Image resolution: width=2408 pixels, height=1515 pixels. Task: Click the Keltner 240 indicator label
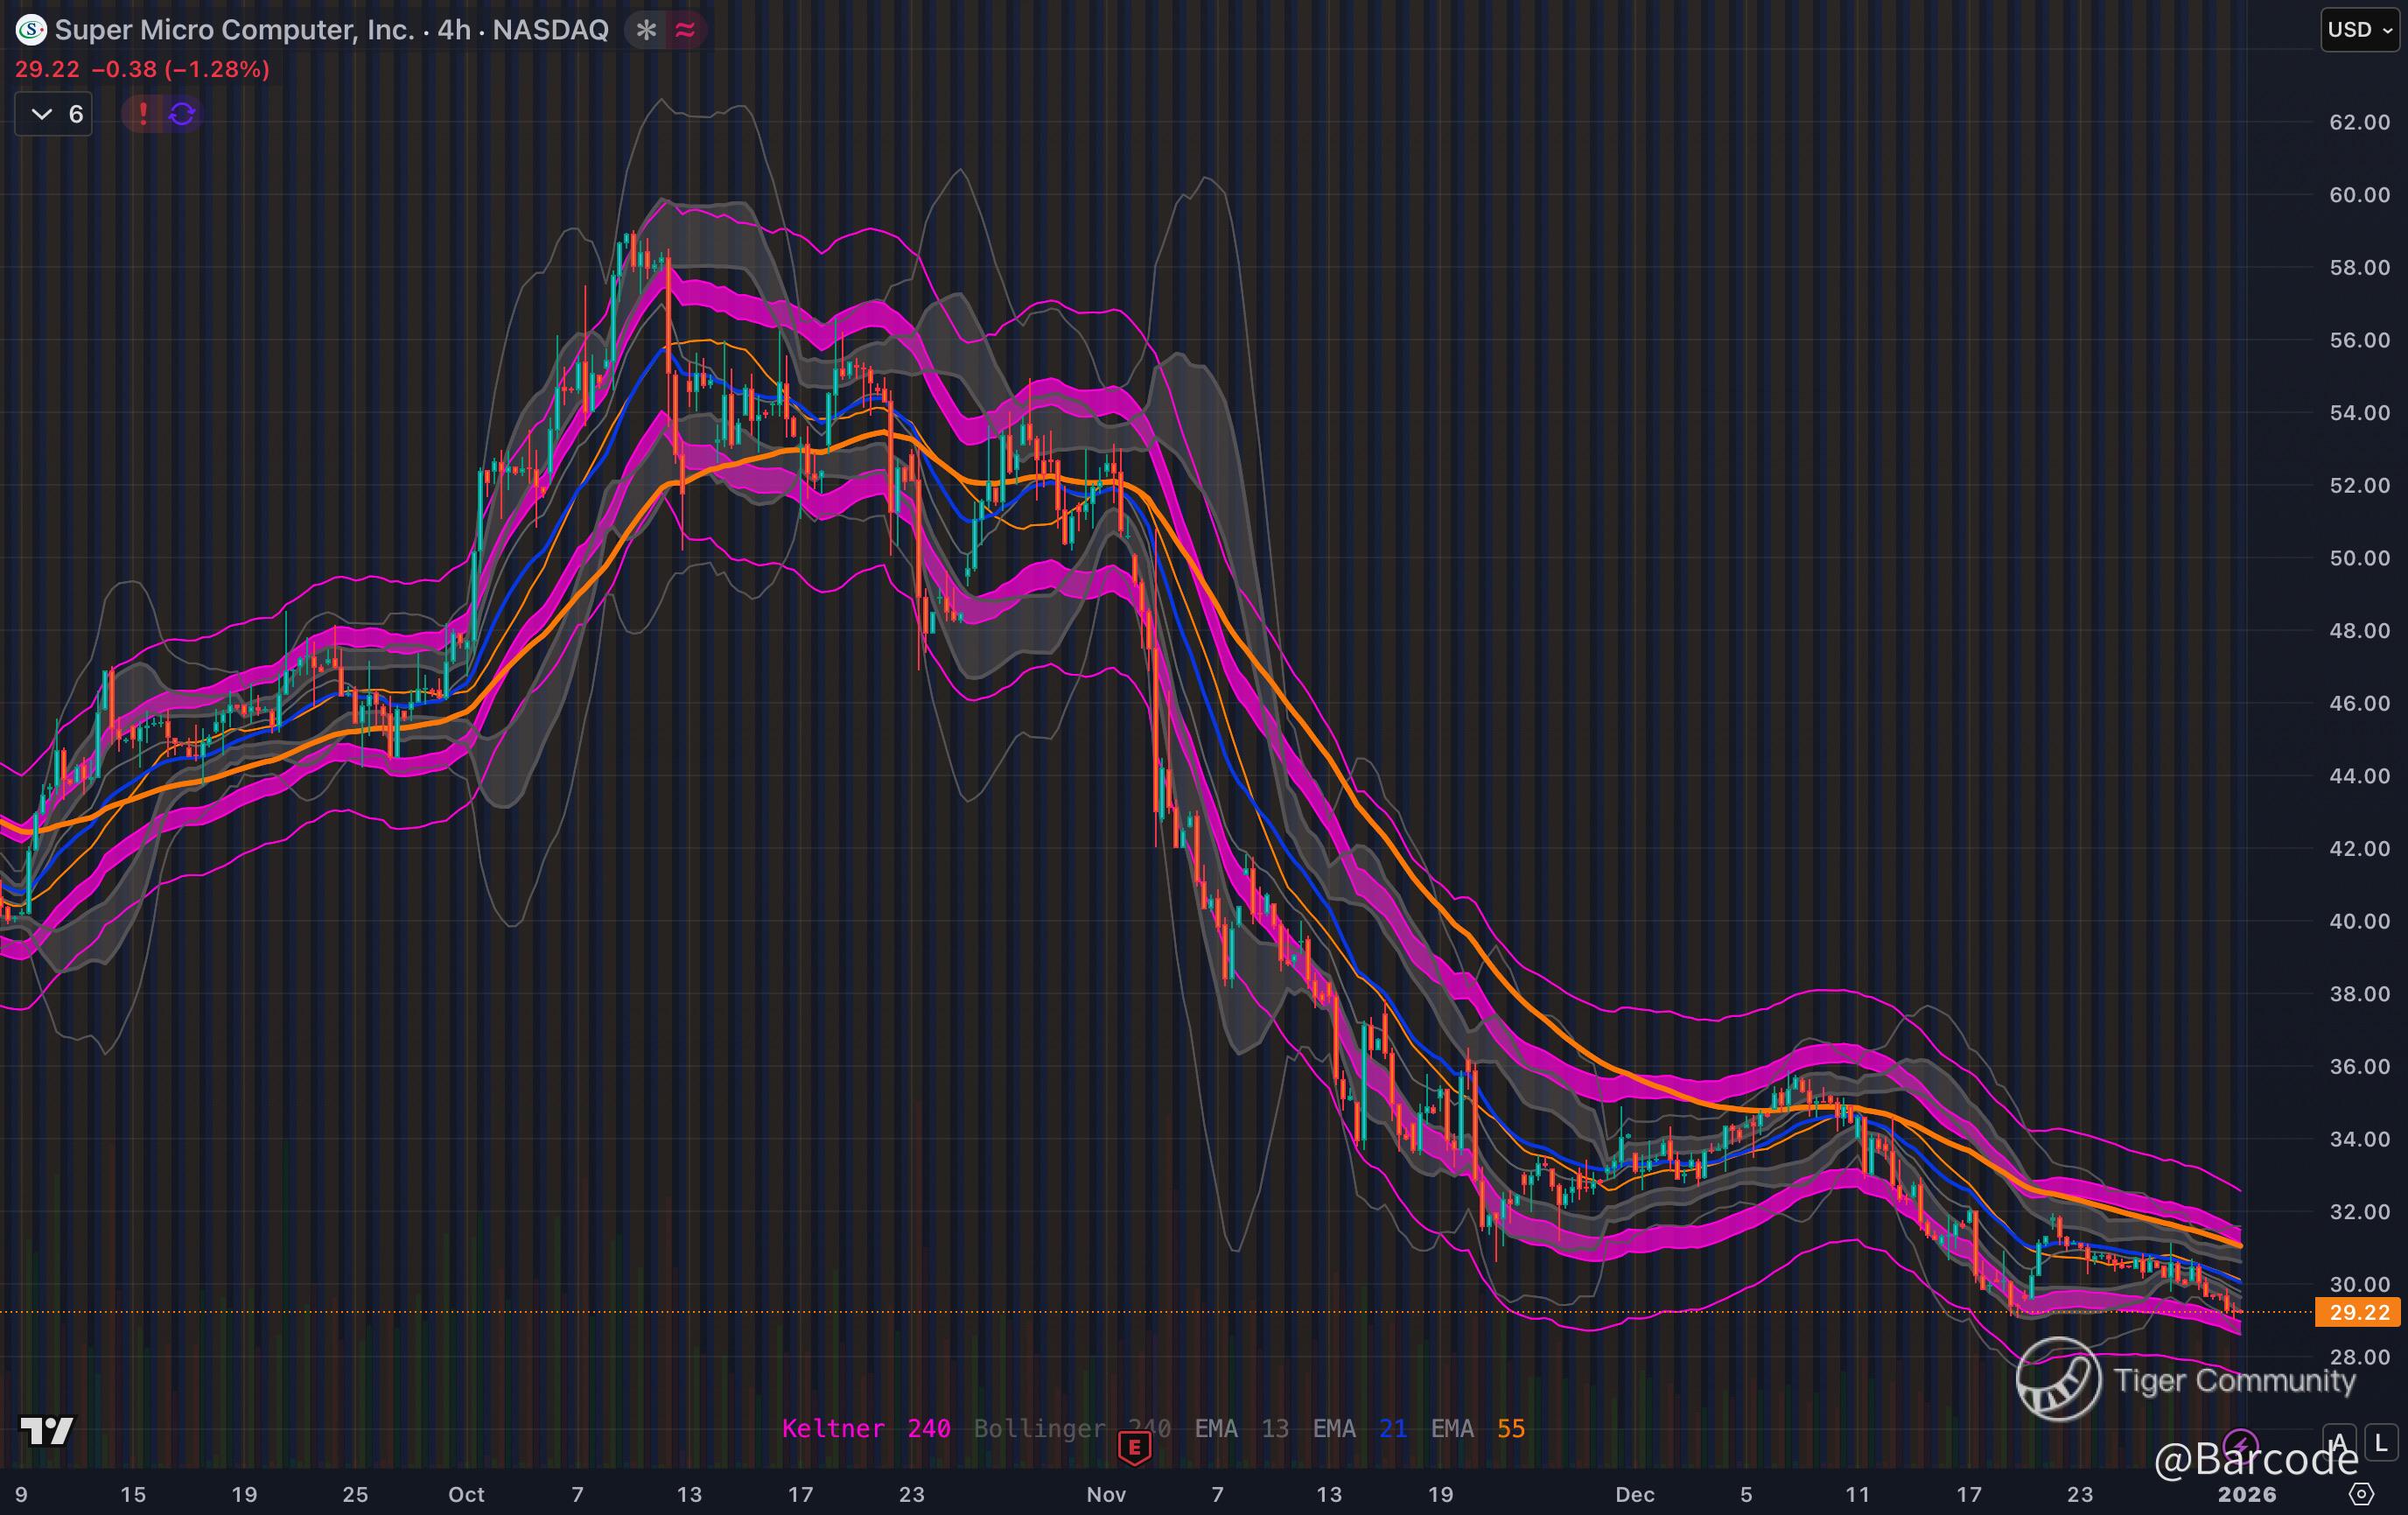coord(865,1428)
